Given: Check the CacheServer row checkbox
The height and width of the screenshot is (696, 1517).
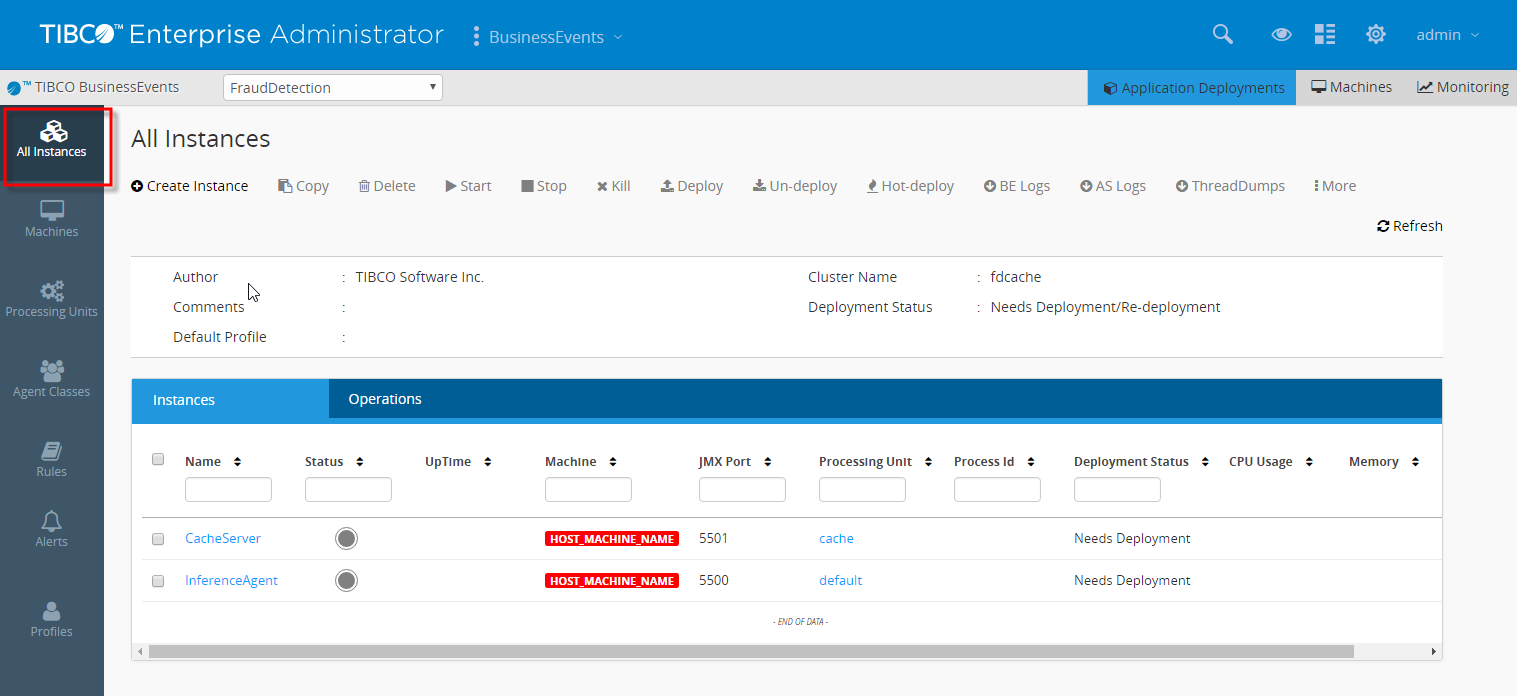Looking at the screenshot, I should pyautogui.click(x=158, y=539).
